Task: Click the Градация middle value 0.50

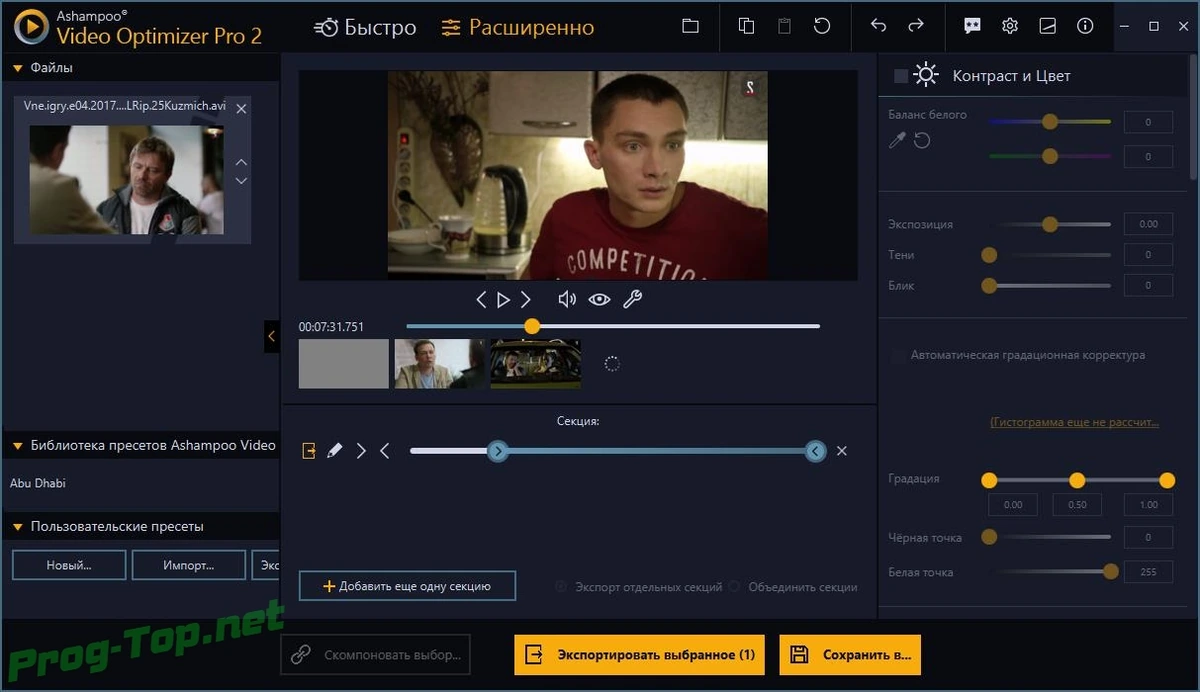Action: [x=1077, y=505]
